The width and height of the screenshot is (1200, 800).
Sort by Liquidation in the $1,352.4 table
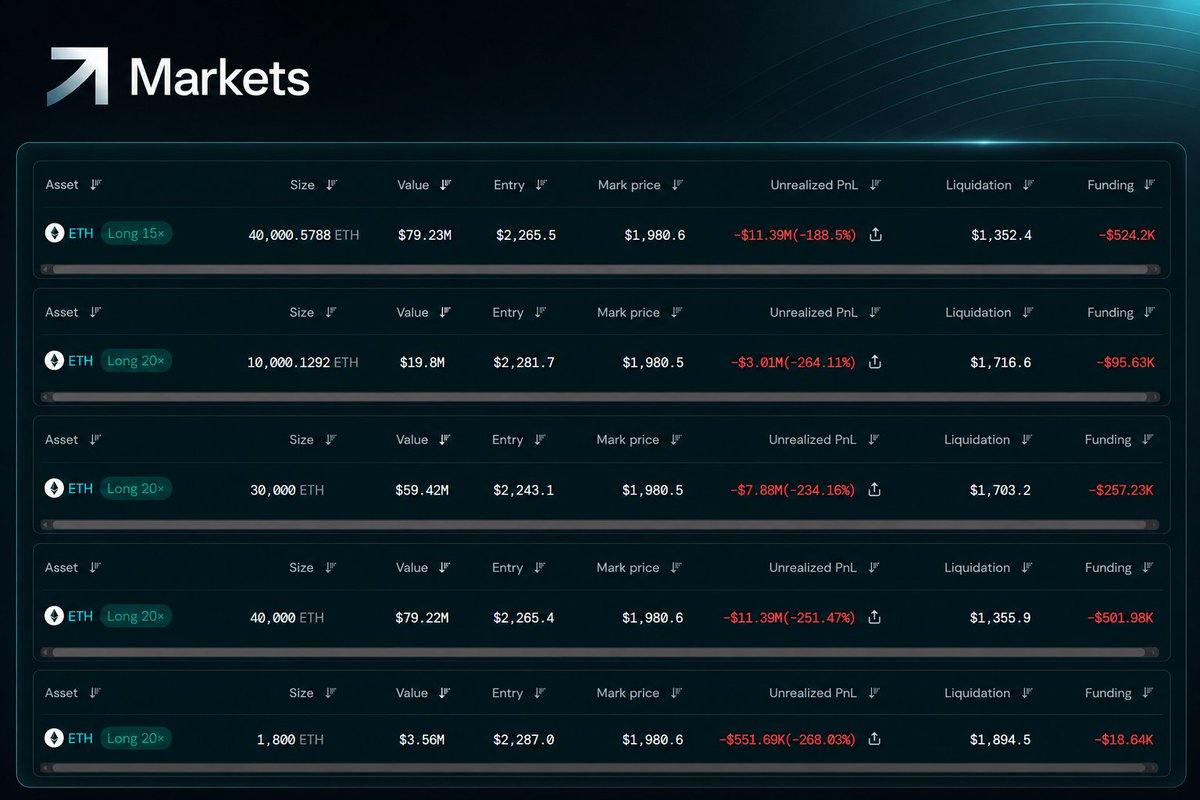1028,185
